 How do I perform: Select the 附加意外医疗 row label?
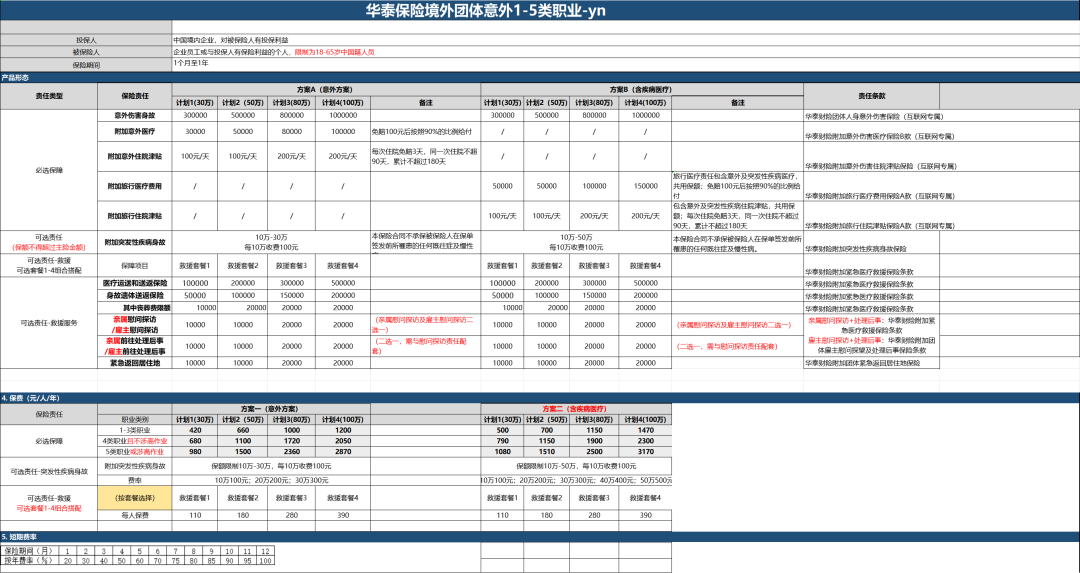134,132
